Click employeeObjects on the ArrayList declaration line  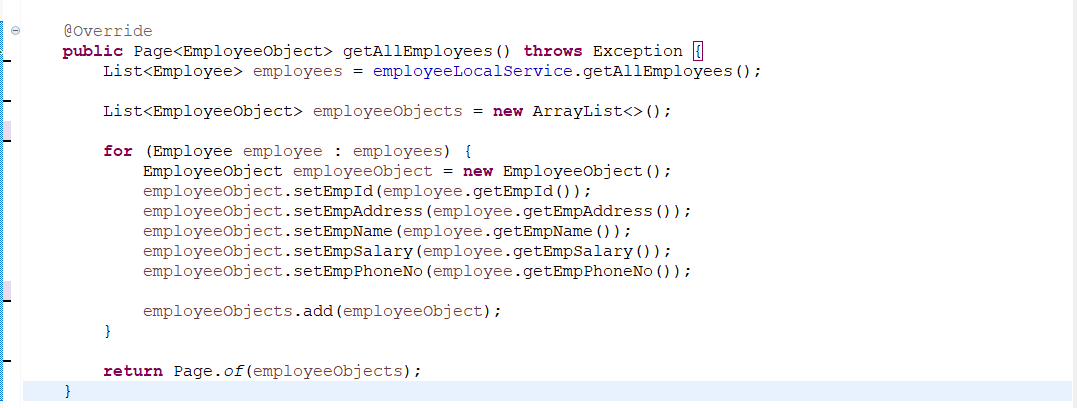387,111
